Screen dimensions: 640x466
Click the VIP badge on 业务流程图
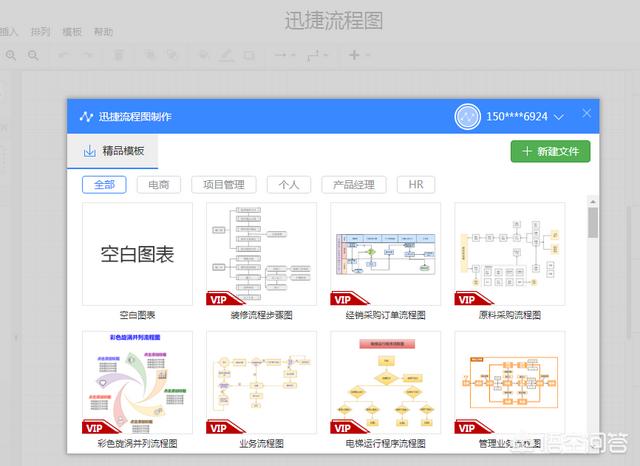(224, 428)
